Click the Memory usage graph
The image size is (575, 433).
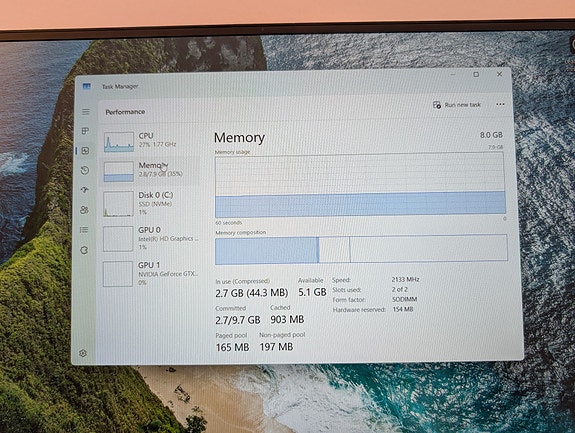point(360,186)
